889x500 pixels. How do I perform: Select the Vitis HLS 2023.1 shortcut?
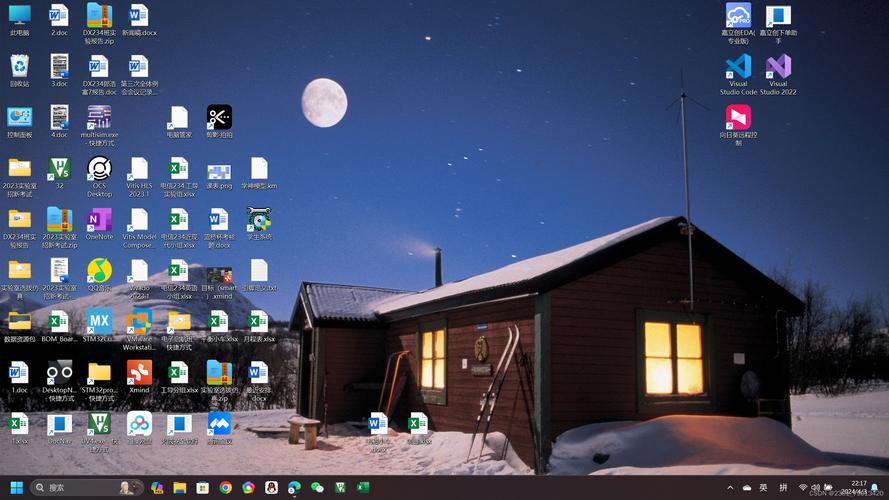139,177
